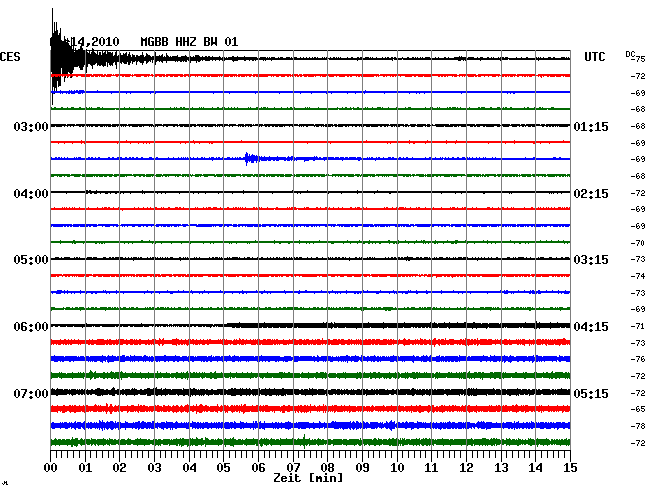Click the DC offset value '-71'
This screenshot has height=494, width=650.
(x=638, y=326)
